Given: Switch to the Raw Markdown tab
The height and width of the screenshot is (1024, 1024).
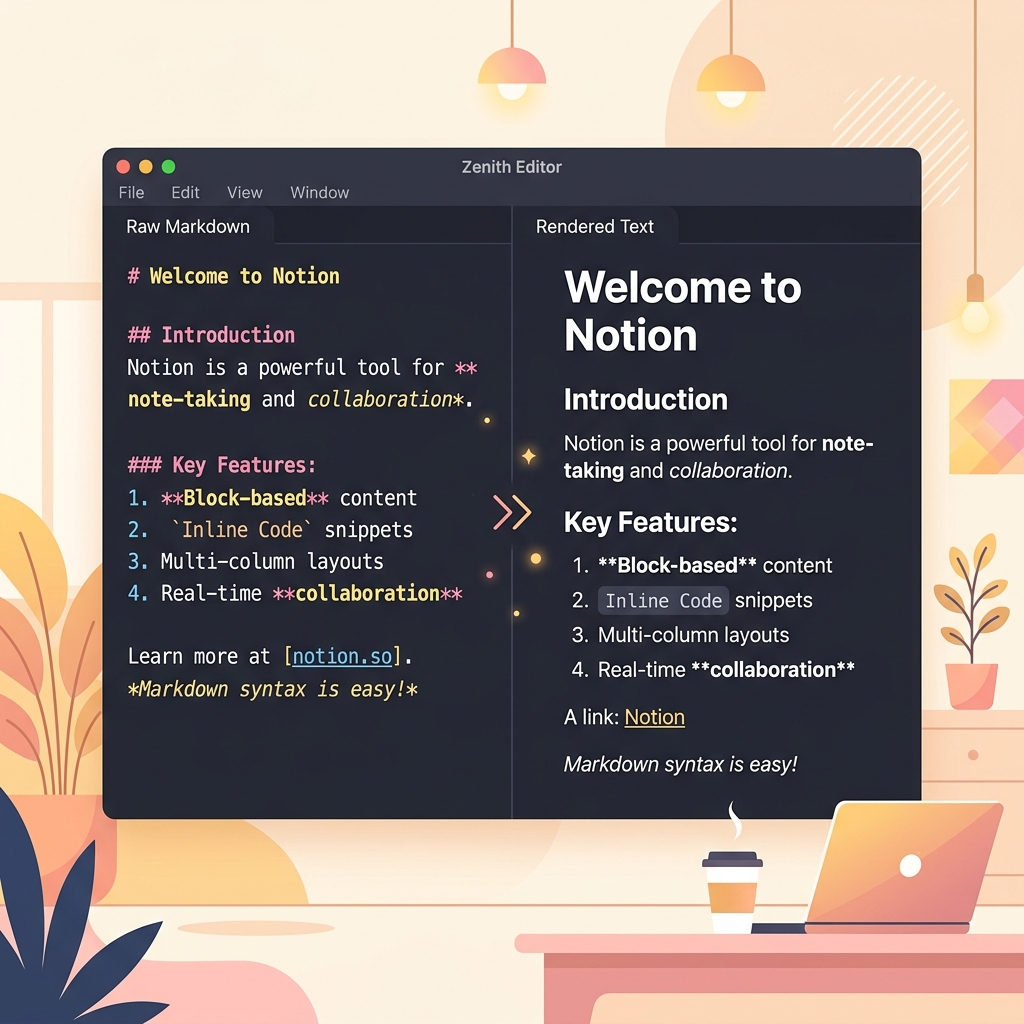Looking at the screenshot, I should click(x=188, y=227).
